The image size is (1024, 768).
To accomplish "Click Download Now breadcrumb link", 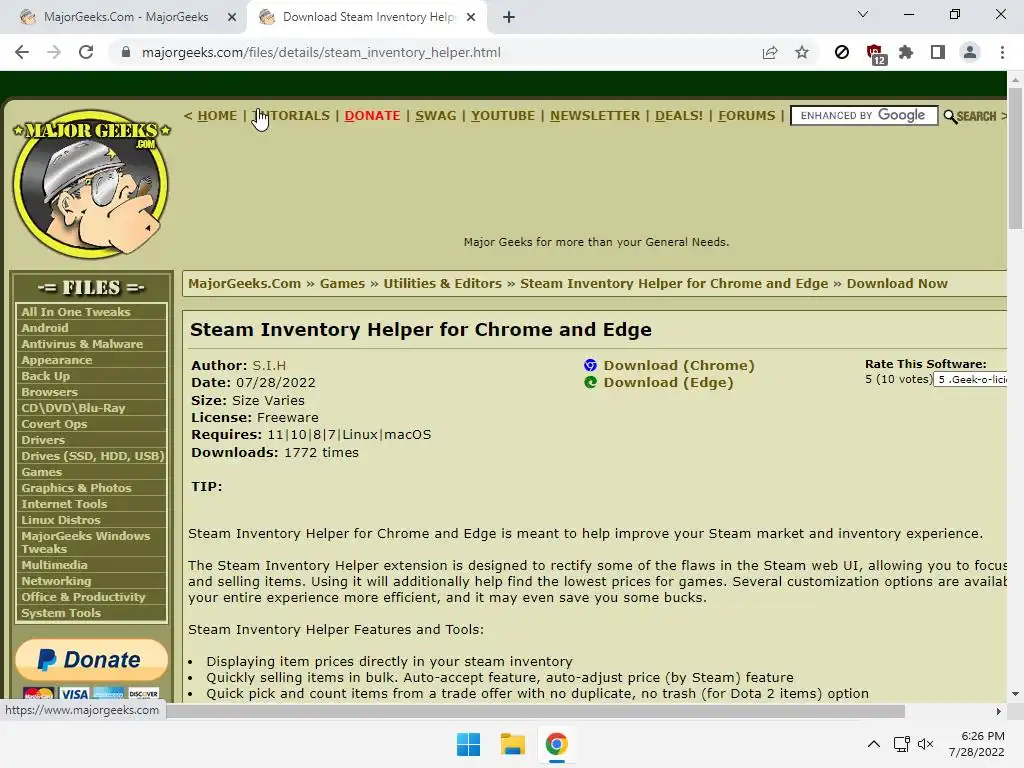I will click(x=897, y=283).
